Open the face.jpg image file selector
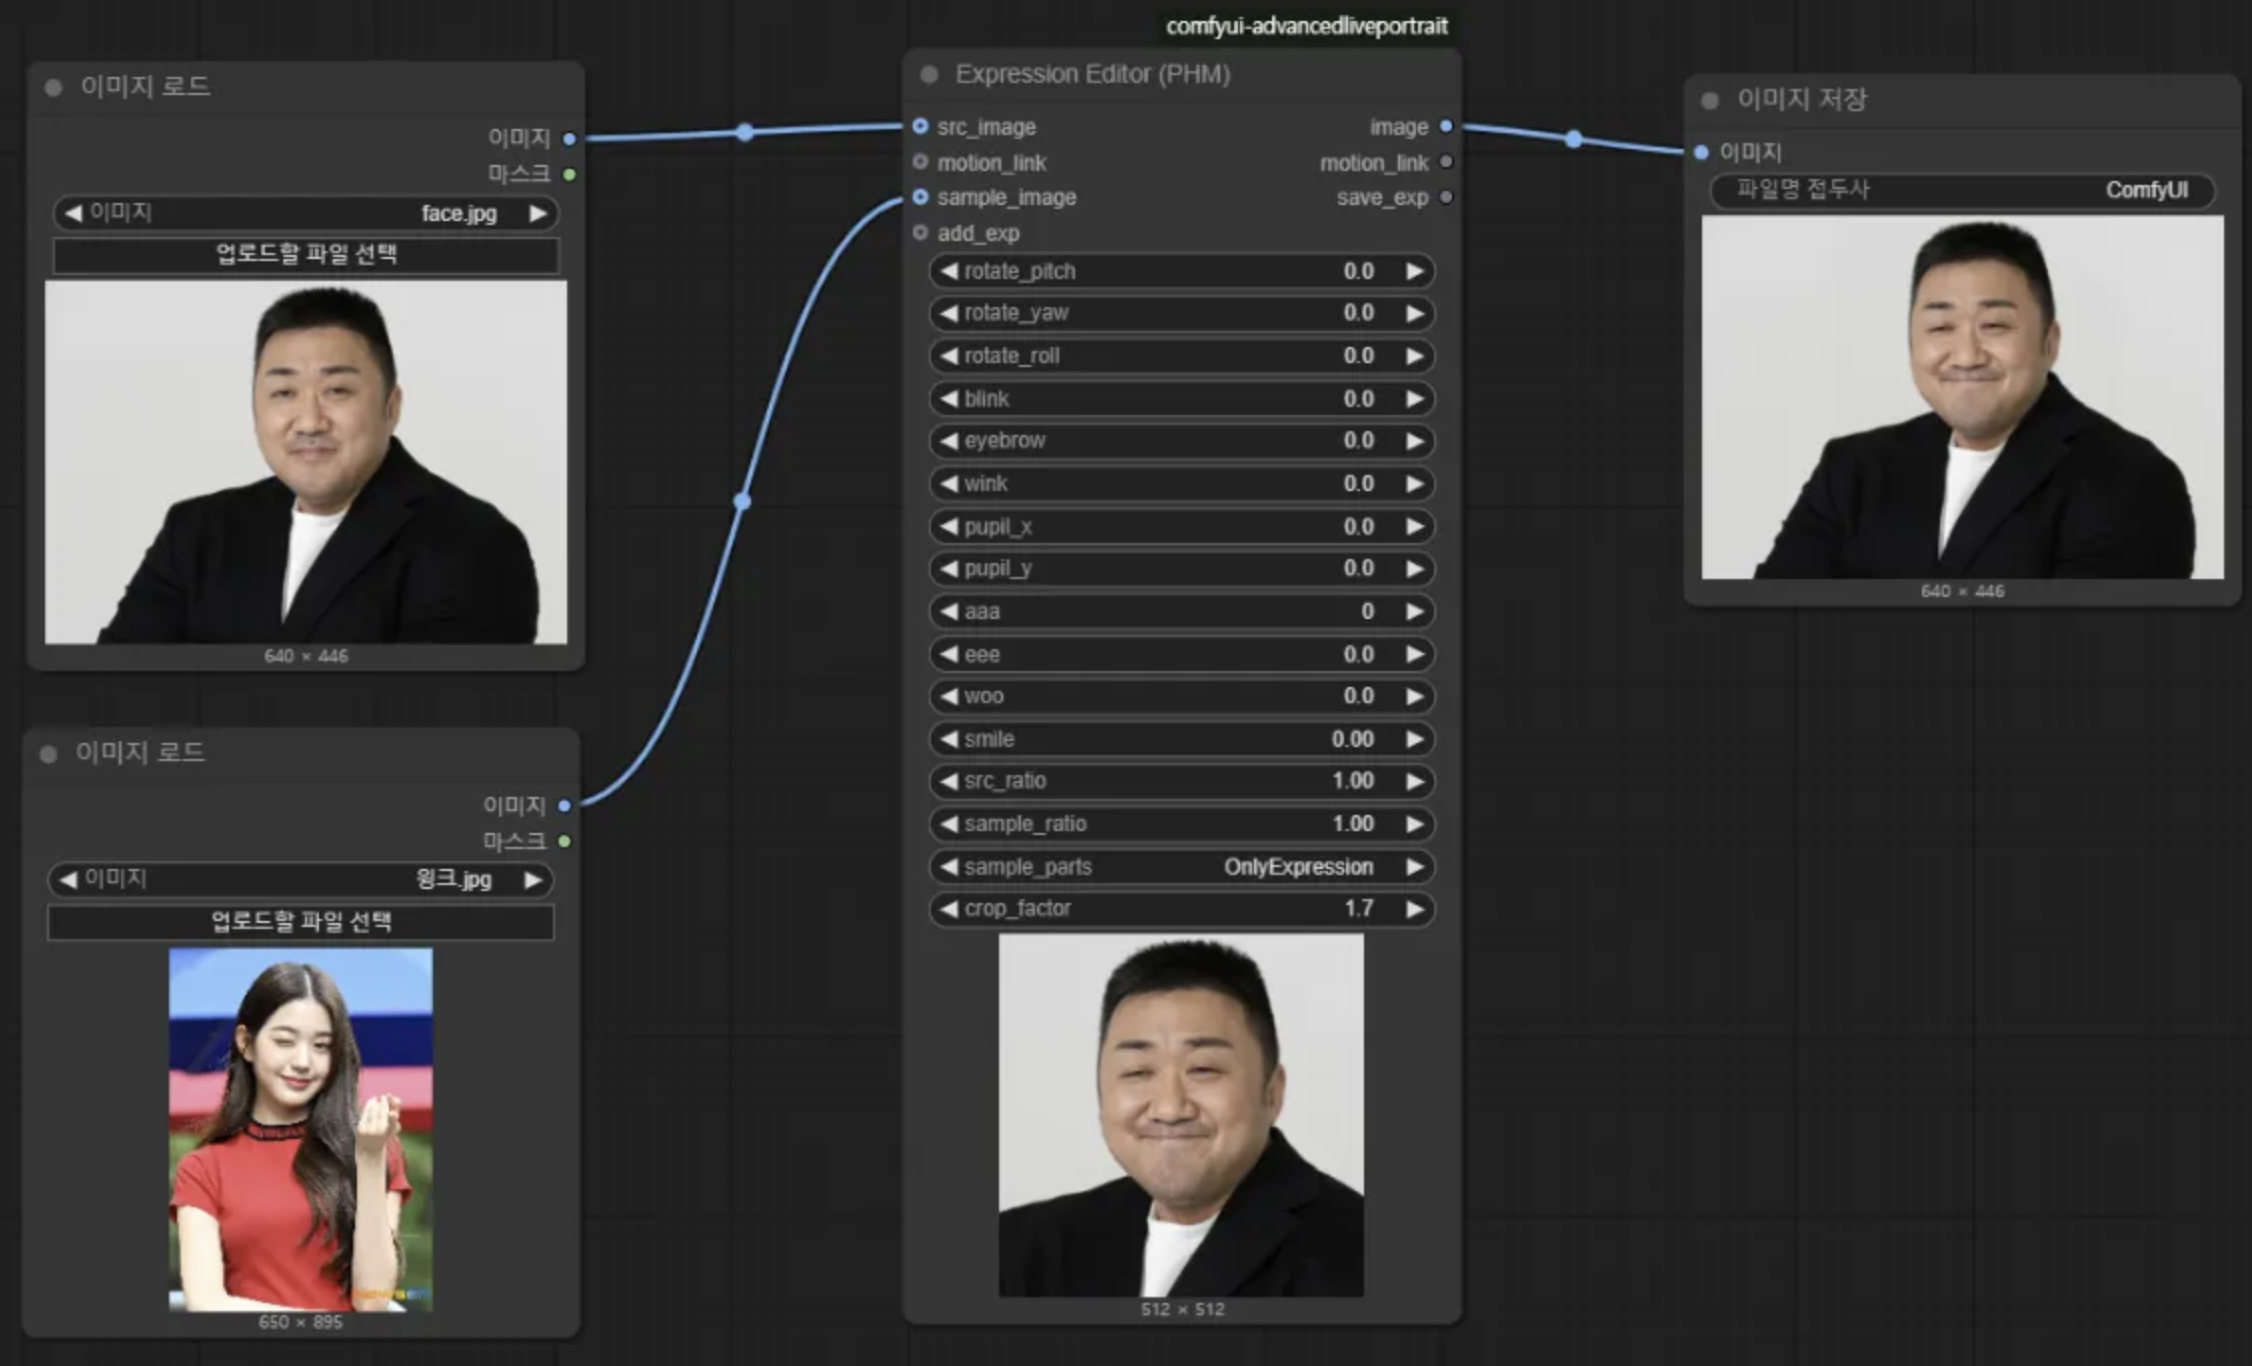 [305, 213]
